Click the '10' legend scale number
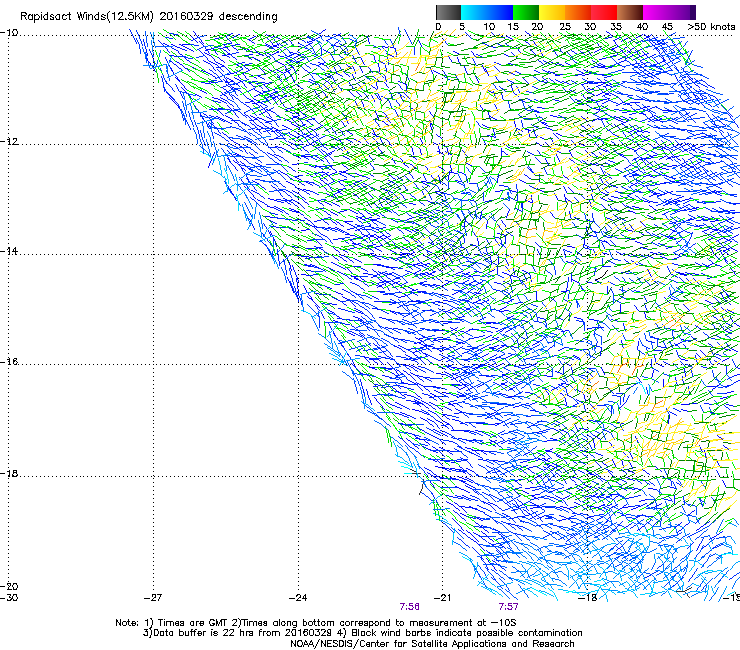 [x=489, y=27]
